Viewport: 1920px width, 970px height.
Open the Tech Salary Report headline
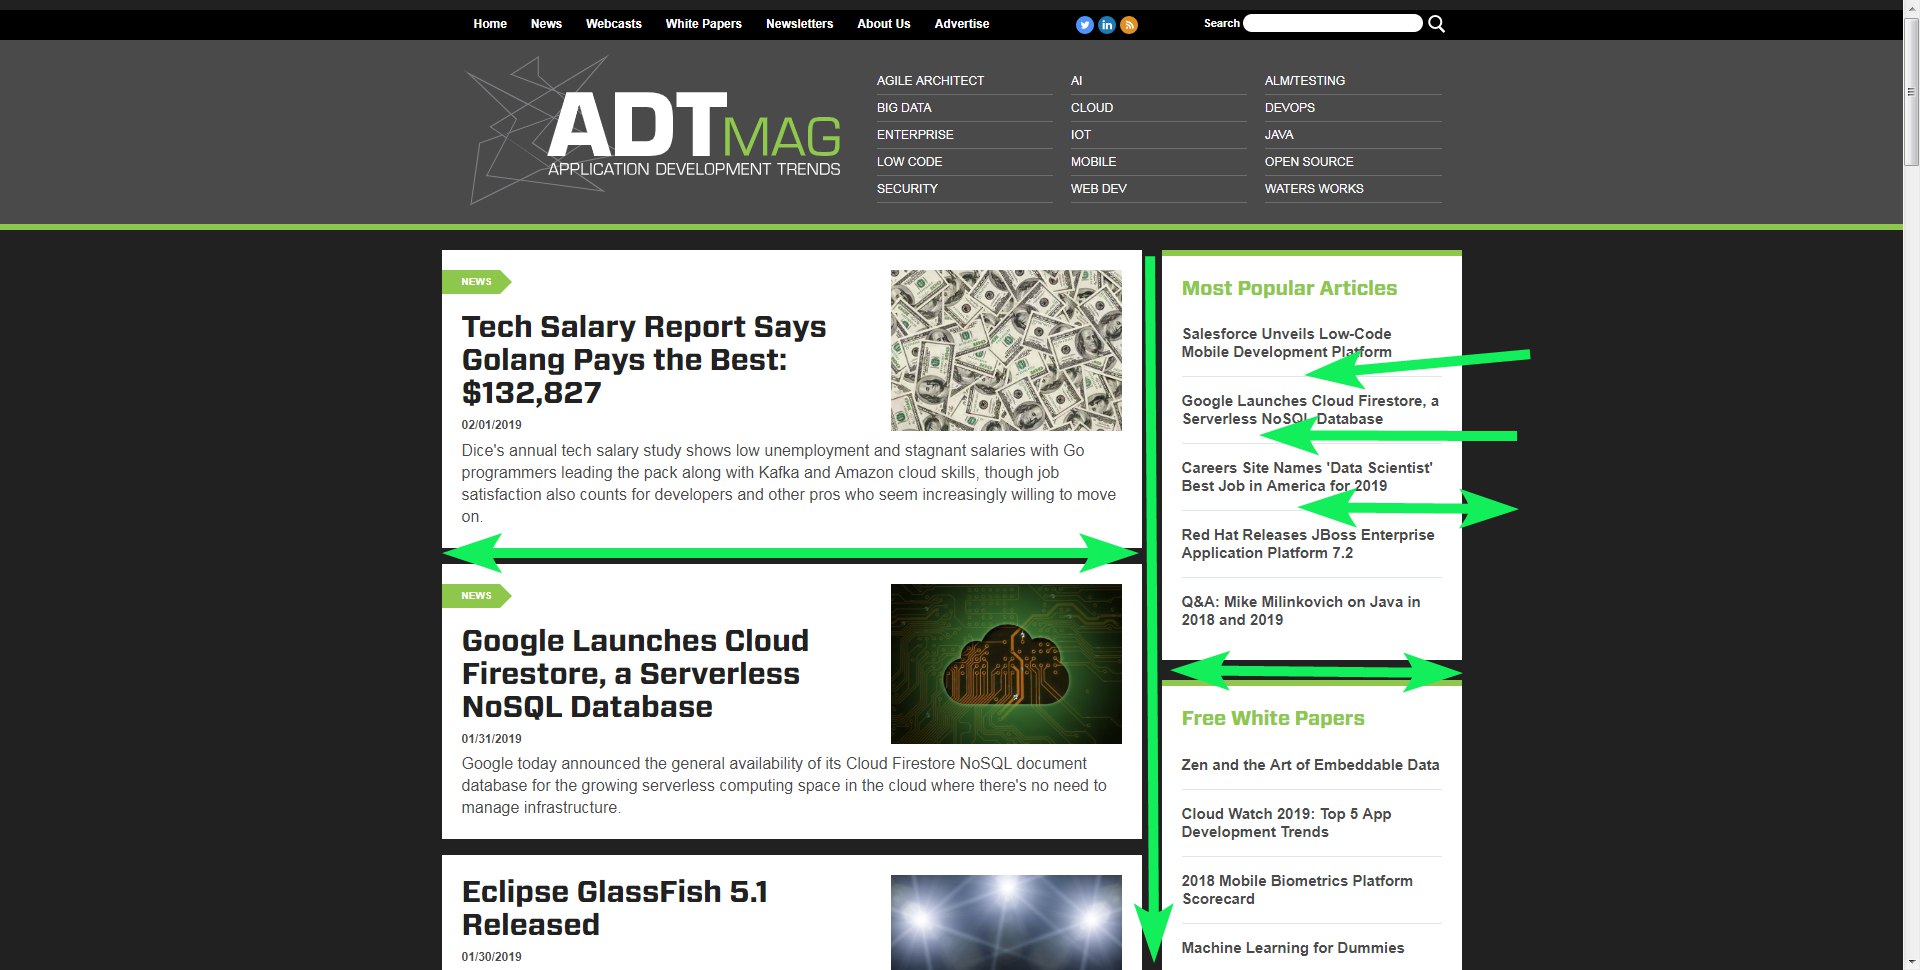pyautogui.click(x=644, y=360)
